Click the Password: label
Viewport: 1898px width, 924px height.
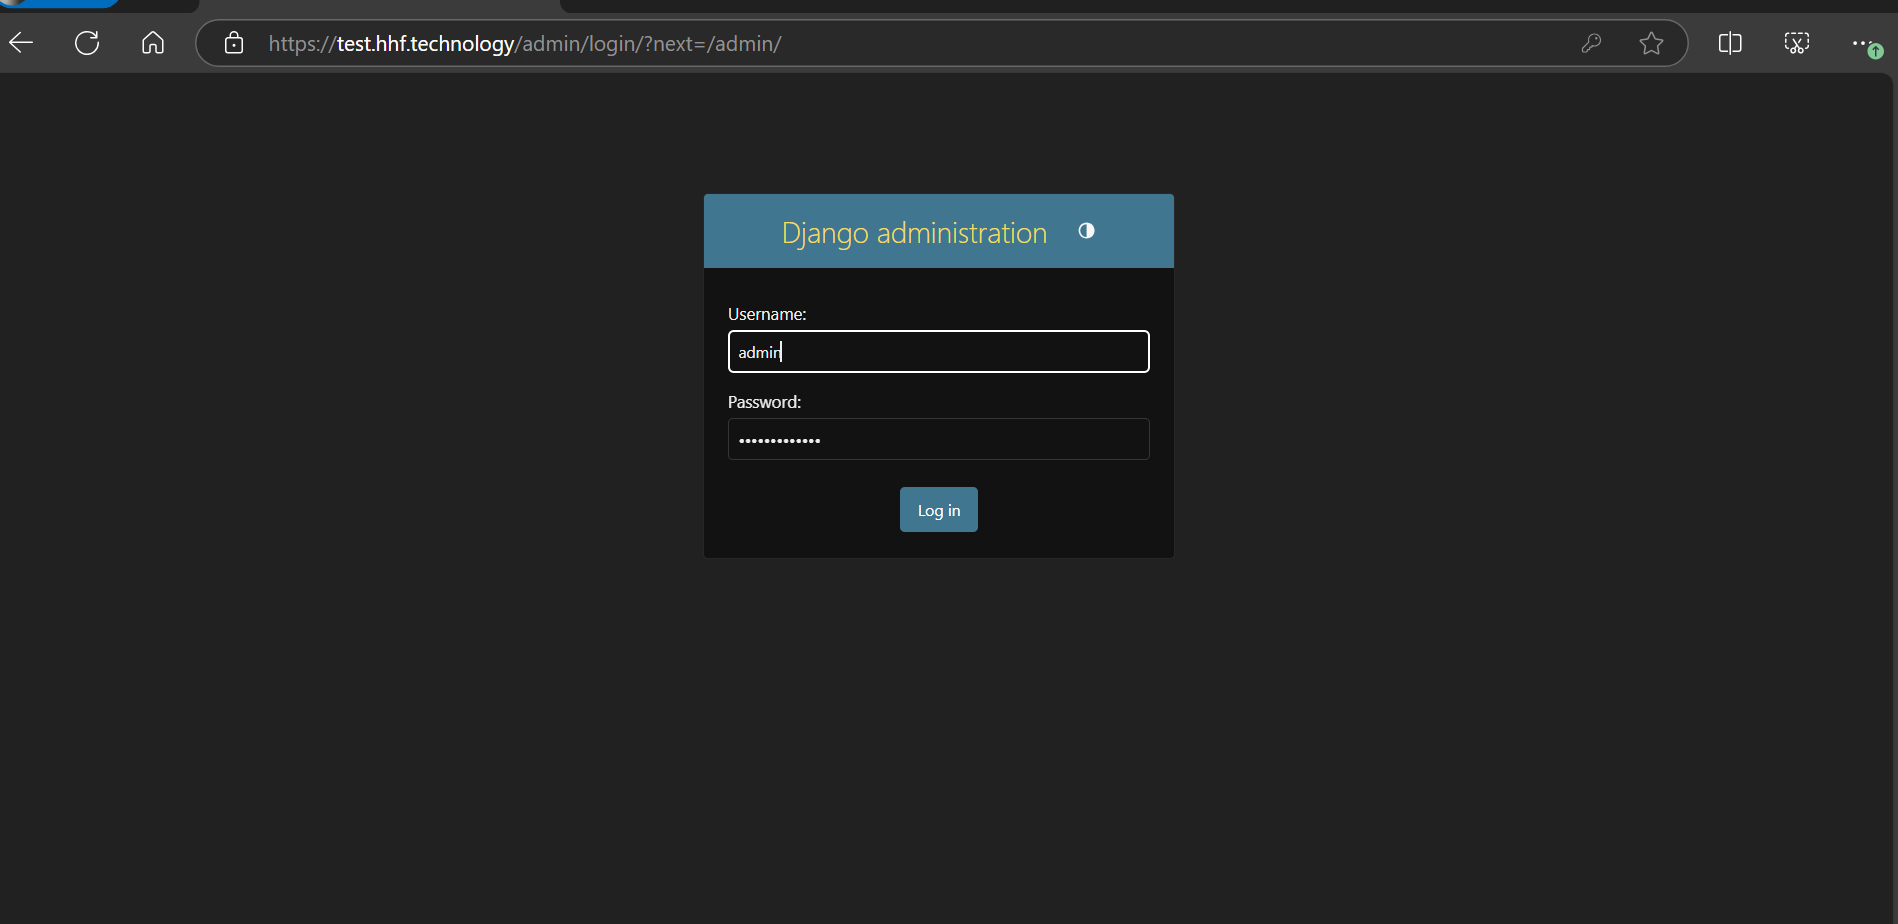click(x=765, y=402)
